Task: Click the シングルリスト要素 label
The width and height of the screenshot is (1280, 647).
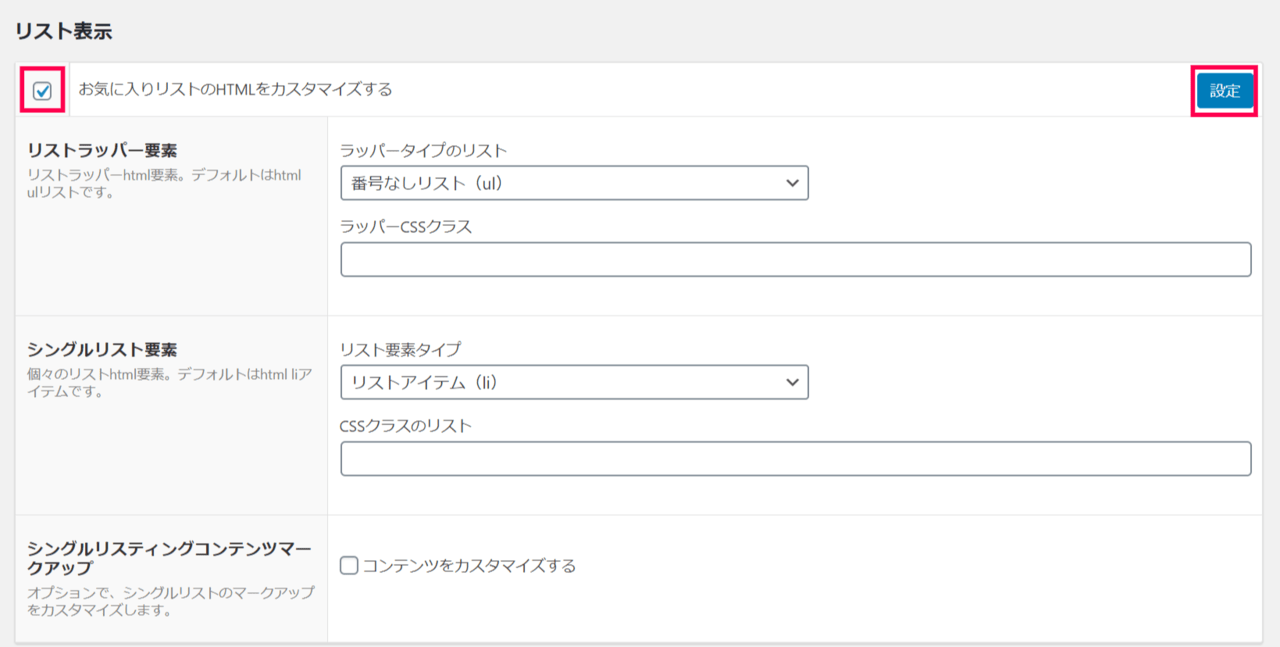Action: (102, 350)
